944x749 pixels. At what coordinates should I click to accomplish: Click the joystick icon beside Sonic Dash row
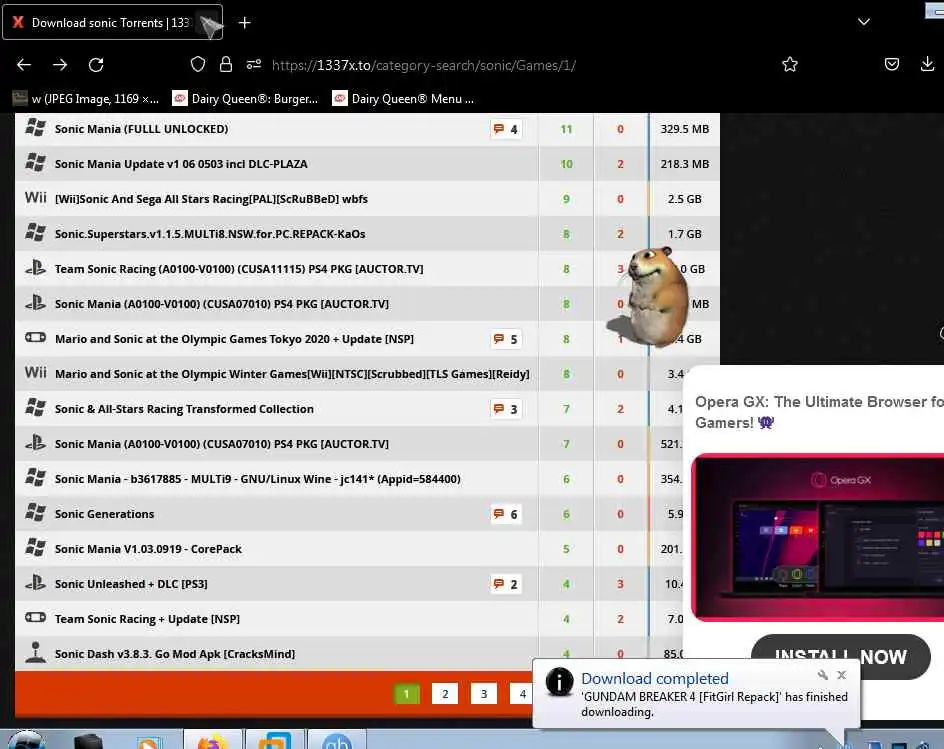(36, 653)
